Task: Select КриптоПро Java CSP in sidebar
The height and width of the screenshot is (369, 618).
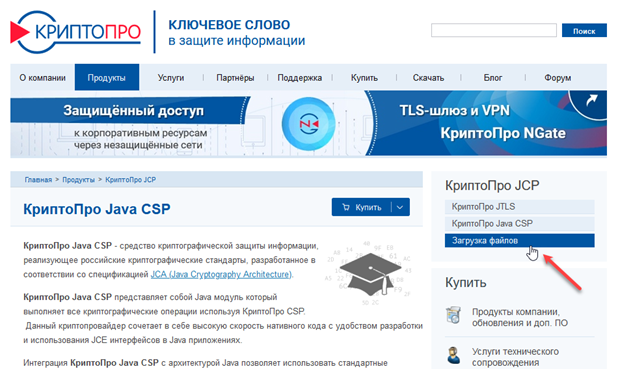Action: click(519, 224)
